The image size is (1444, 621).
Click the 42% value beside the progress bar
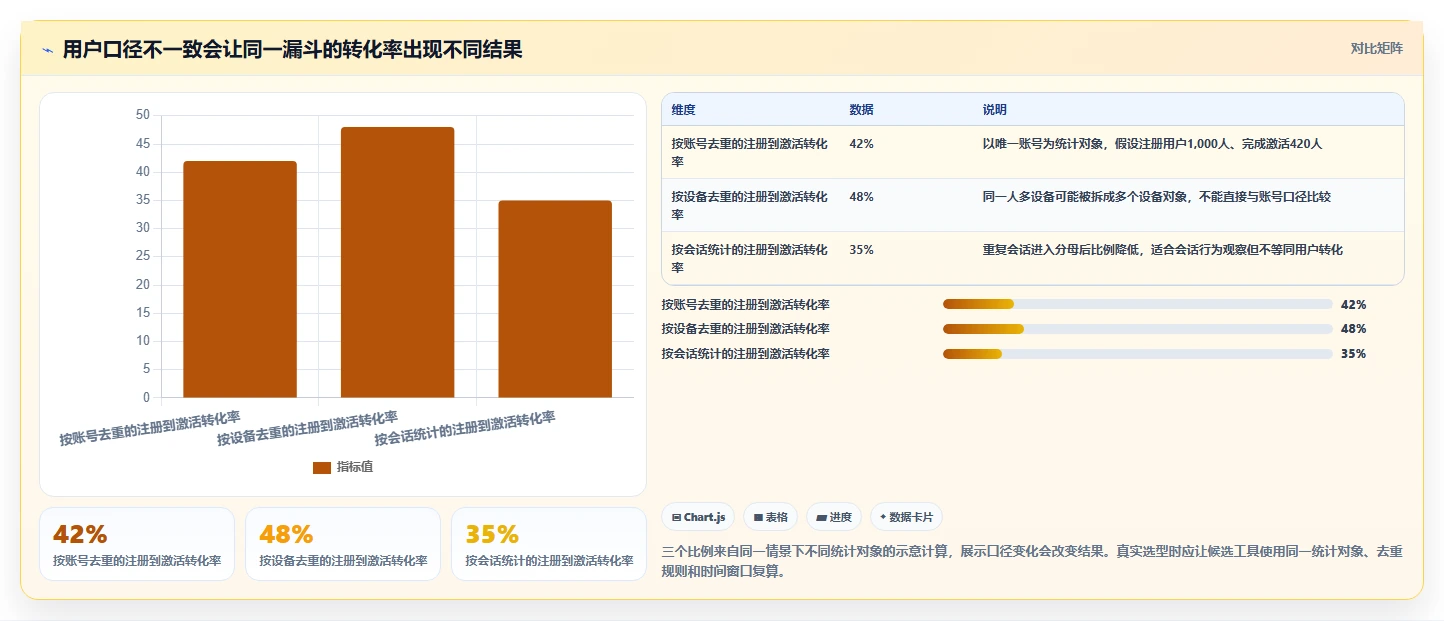tap(1353, 304)
